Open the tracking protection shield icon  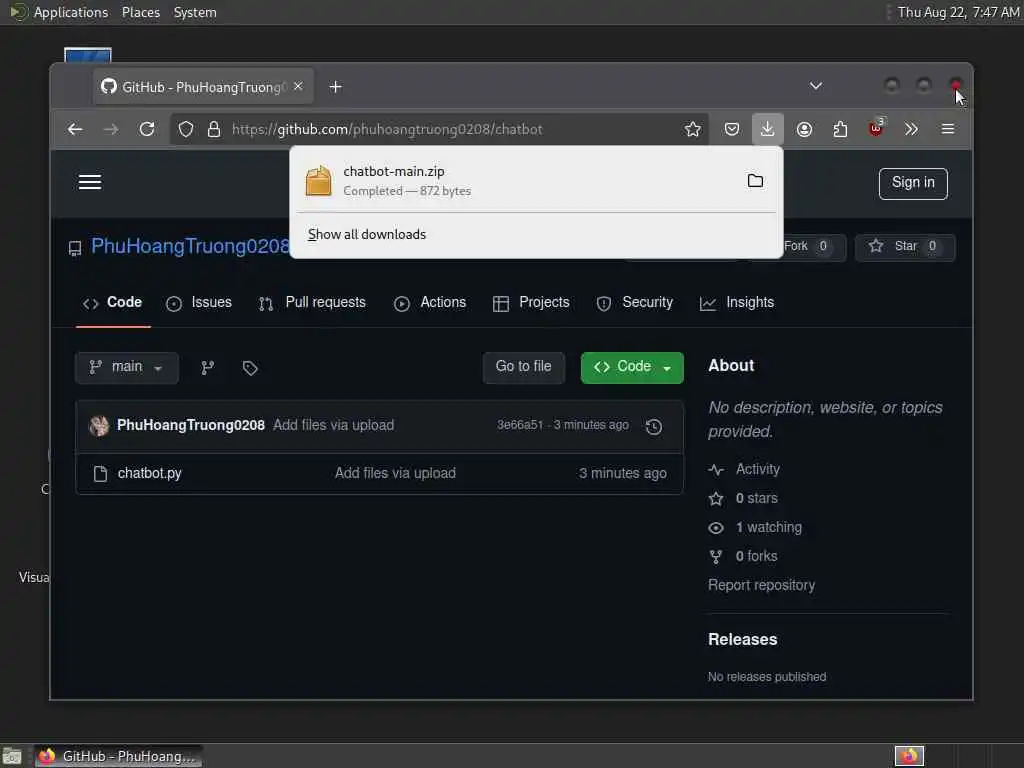pos(186,129)
